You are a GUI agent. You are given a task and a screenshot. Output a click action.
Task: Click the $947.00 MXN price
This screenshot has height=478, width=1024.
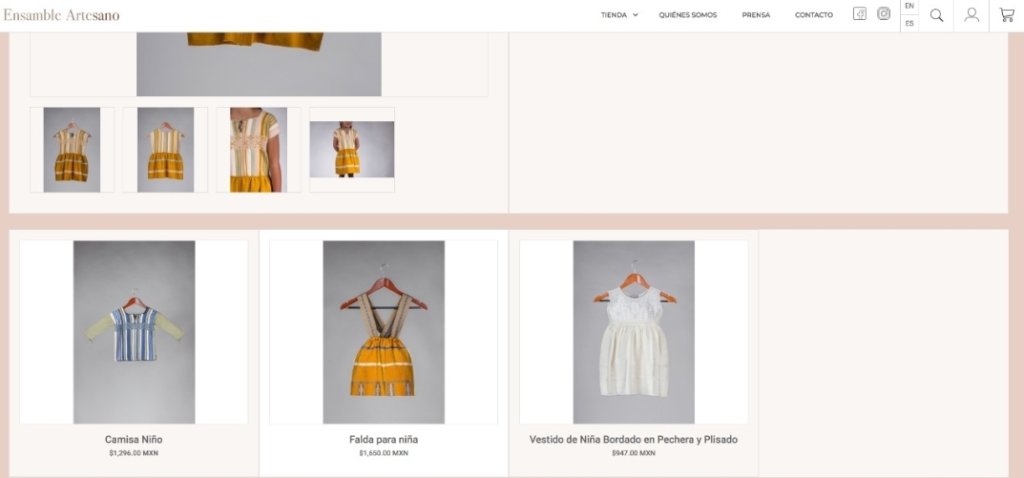[633, 453]
